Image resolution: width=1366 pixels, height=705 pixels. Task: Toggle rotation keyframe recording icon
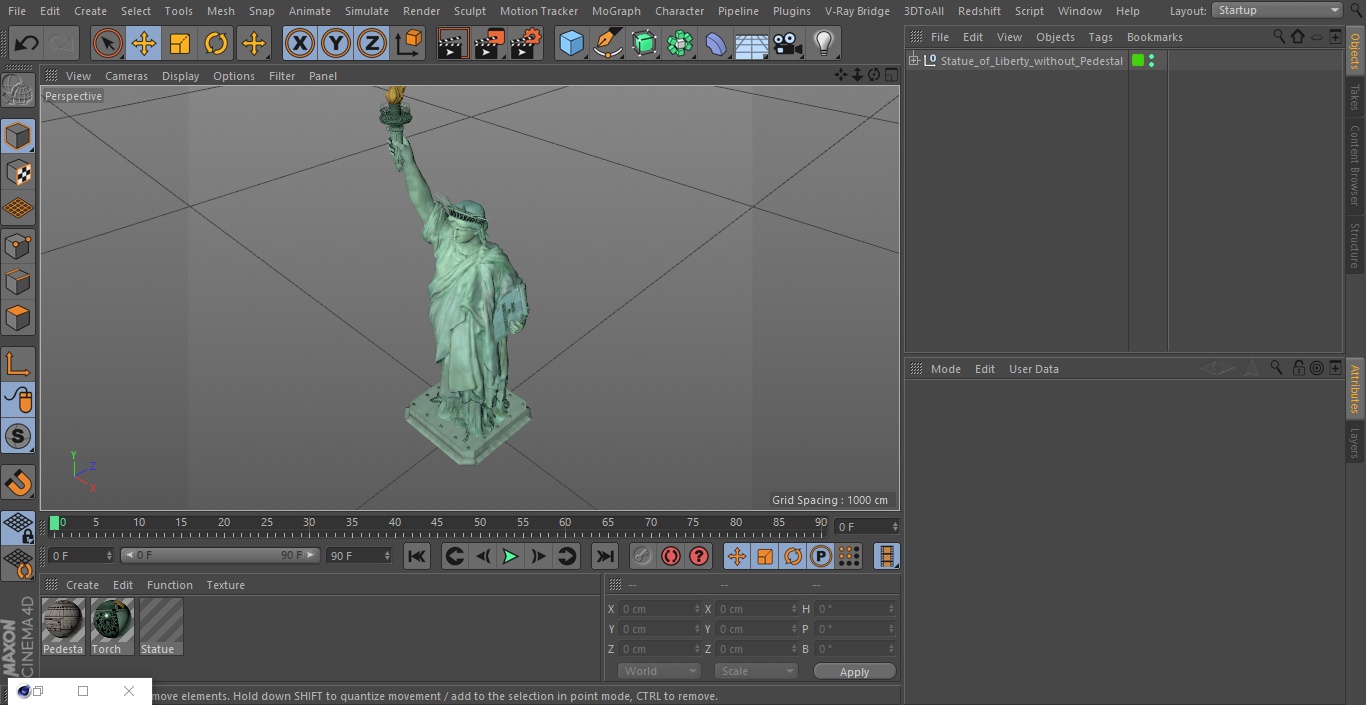pos(793,556)
